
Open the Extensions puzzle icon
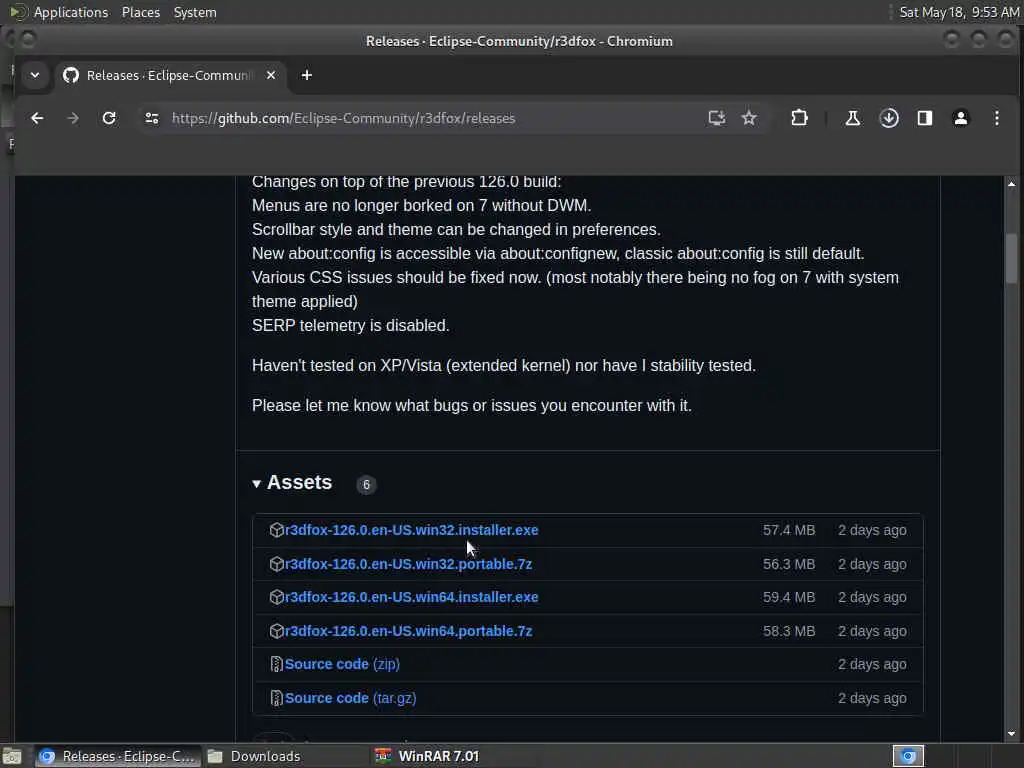(799, 118)
